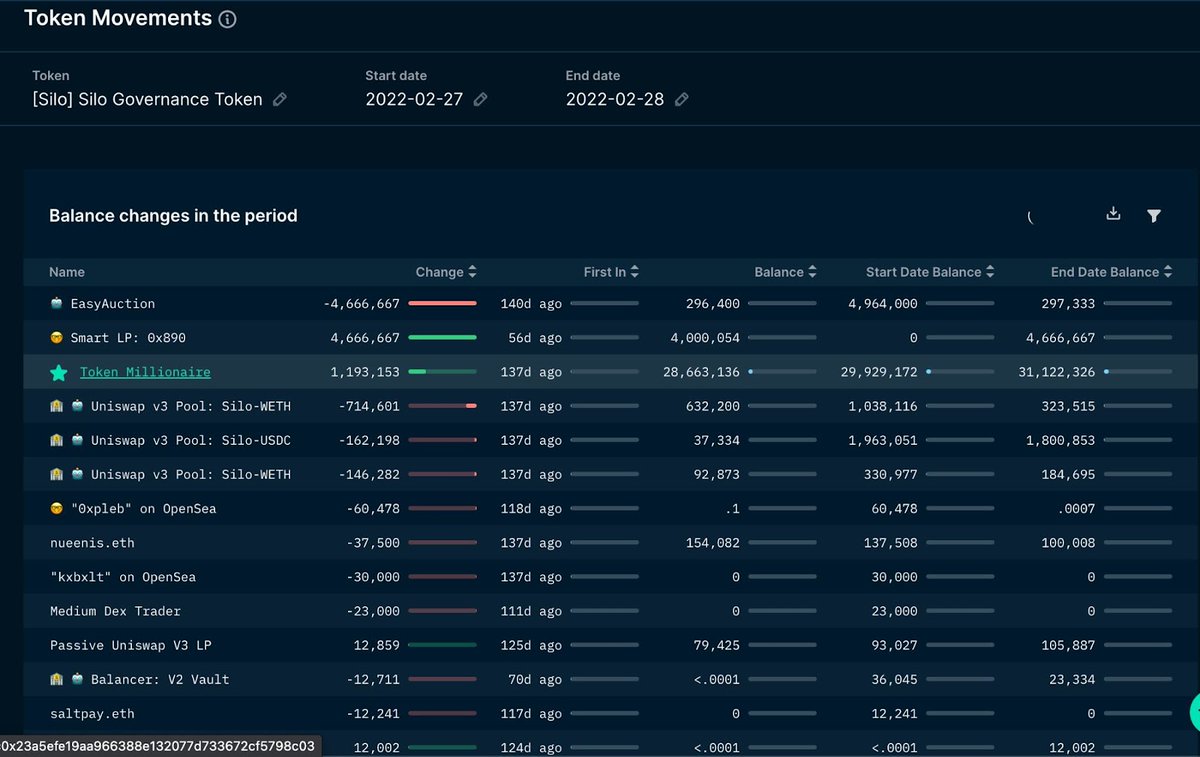
Task: Select the Balancer: V2 Vault entry
Action: (160, 679)
